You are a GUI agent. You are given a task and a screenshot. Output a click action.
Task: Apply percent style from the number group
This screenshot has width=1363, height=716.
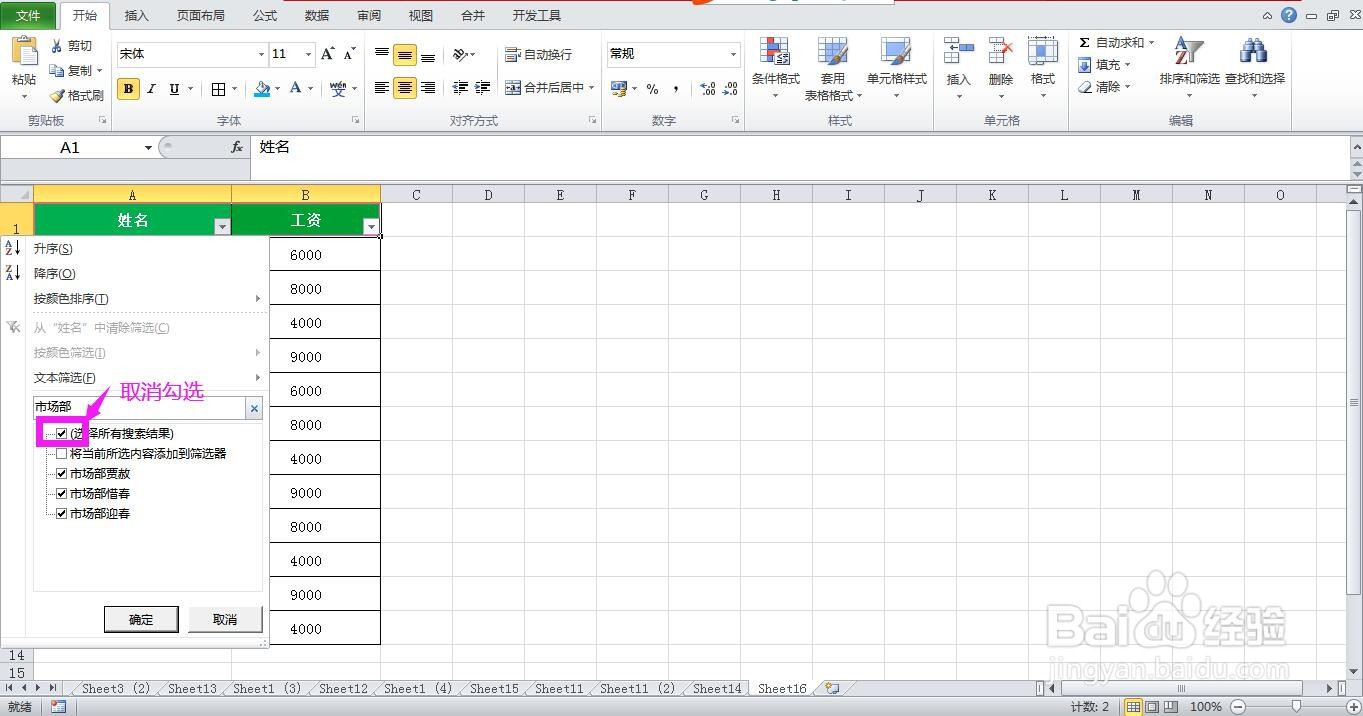click(x=652, y=88)
